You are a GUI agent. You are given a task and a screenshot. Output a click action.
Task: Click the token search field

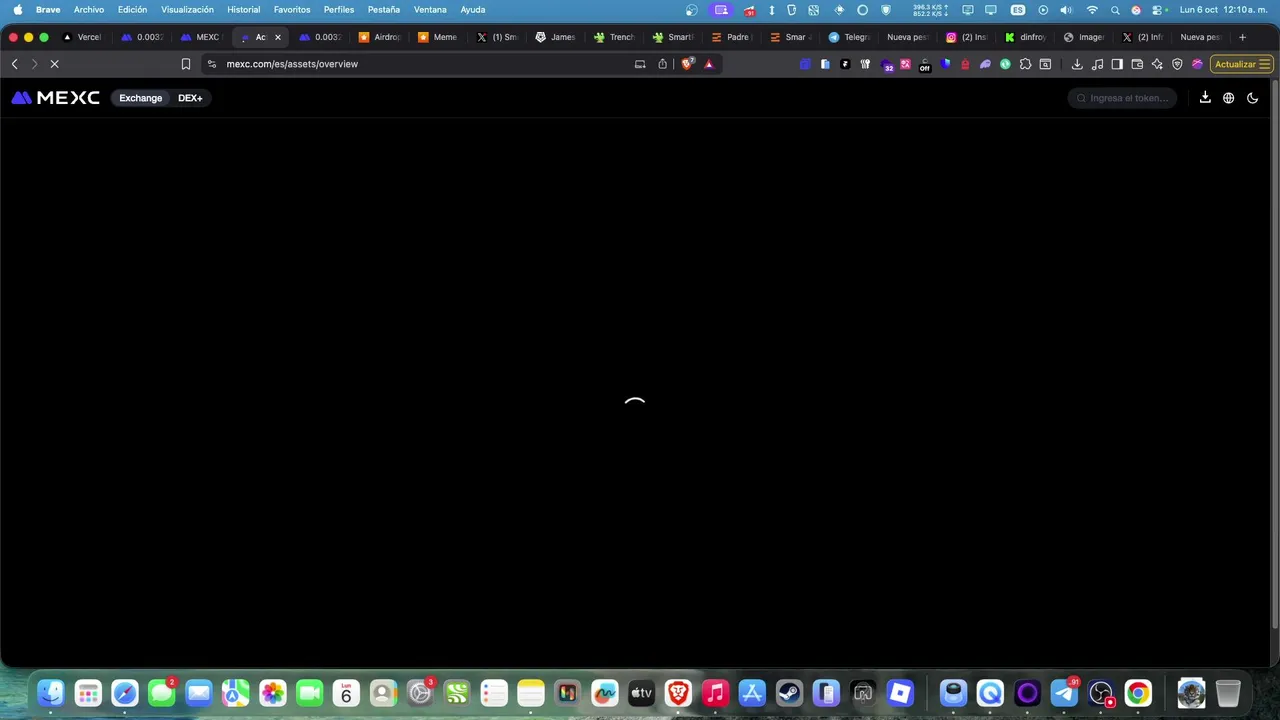pyautogui.click(x=1122, y=98)
